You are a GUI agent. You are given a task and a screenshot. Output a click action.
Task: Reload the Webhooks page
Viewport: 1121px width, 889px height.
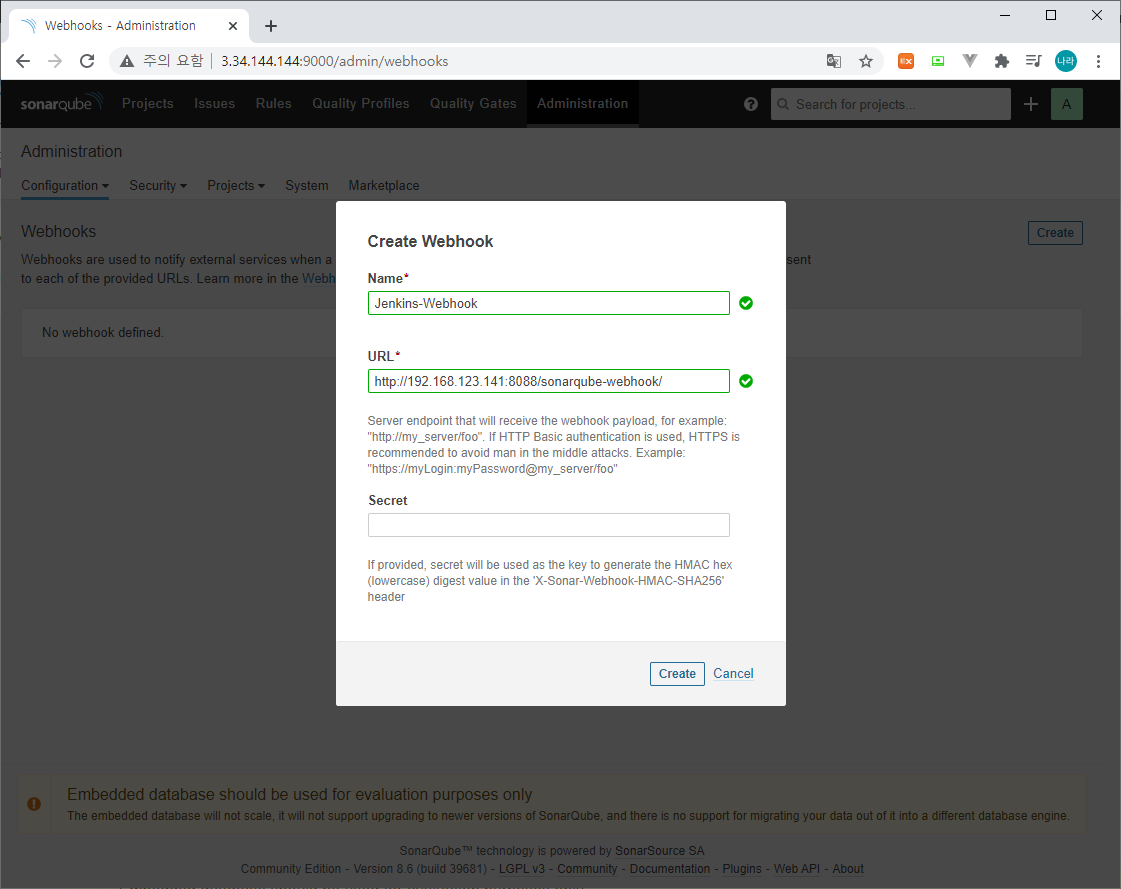pyautogui.click(x=87, y=61)
